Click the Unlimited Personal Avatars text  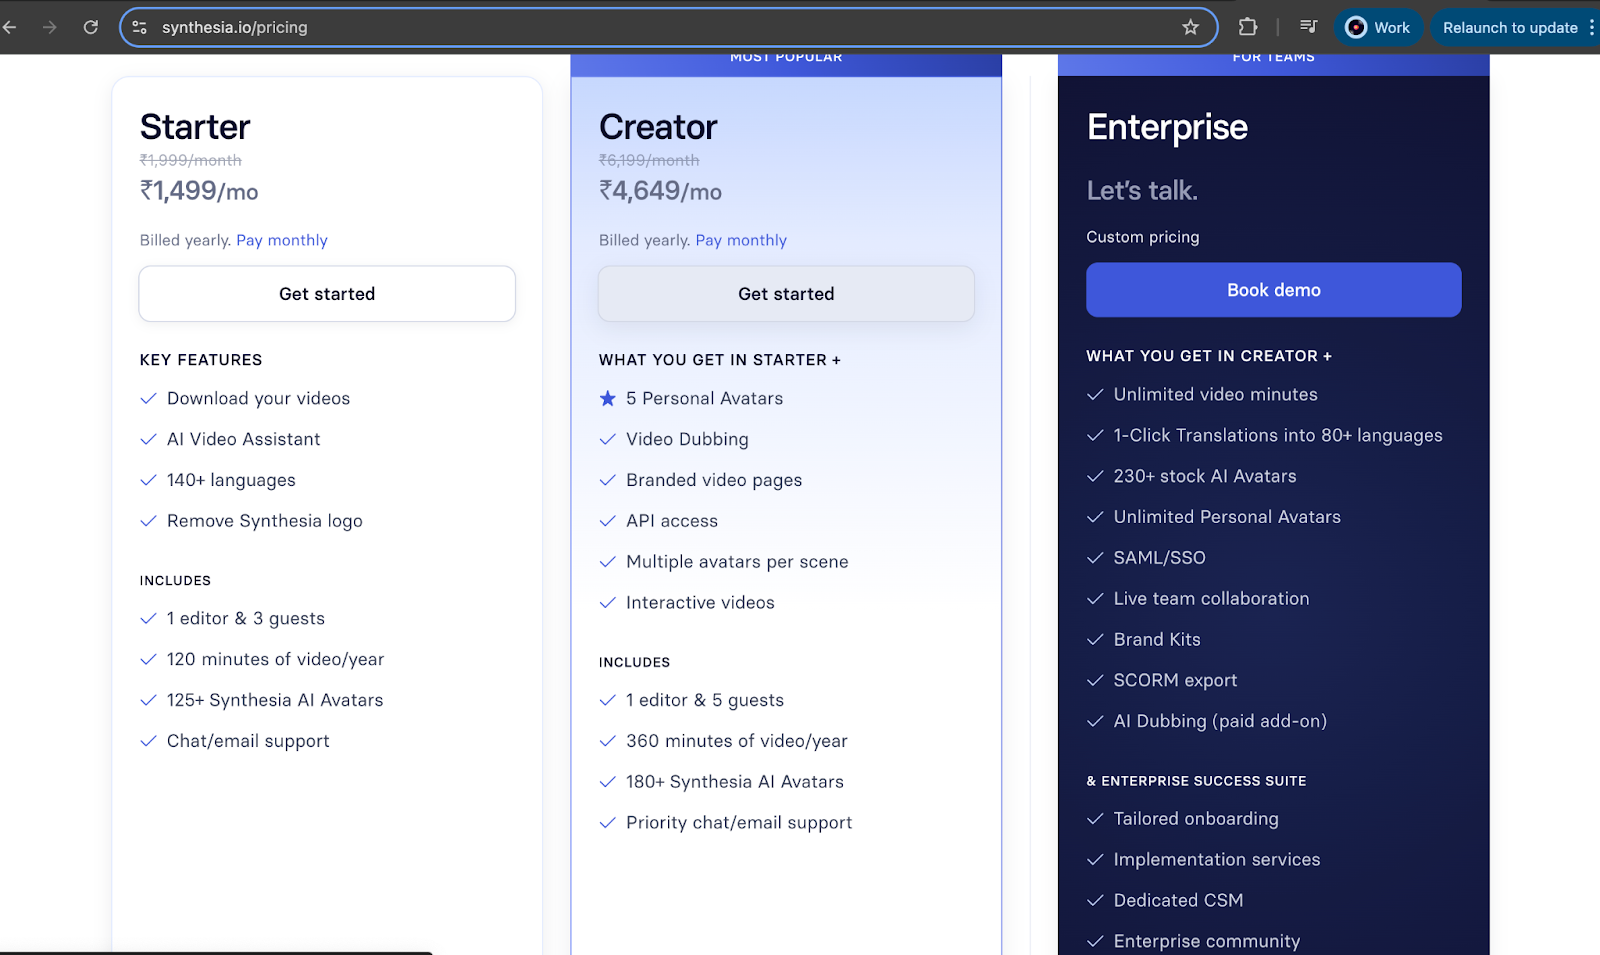coord(1227,517)
